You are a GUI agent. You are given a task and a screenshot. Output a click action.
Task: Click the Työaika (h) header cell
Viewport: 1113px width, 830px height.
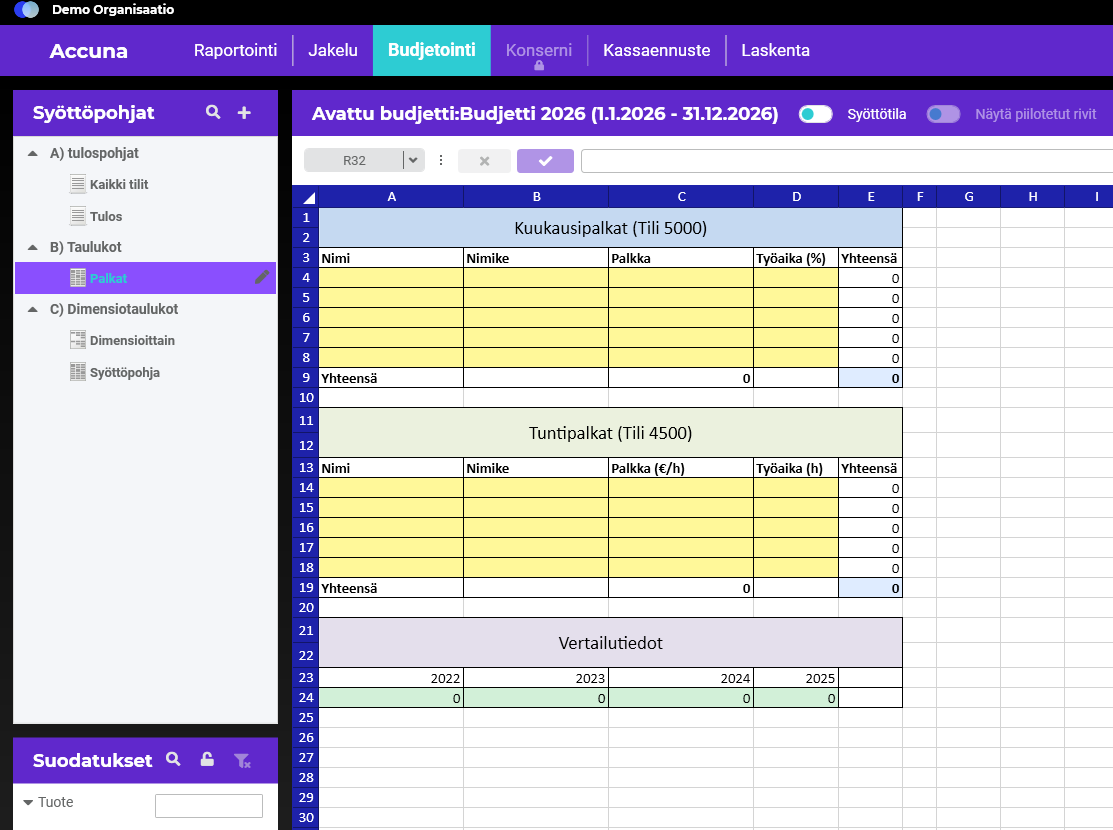click(796, 468)
